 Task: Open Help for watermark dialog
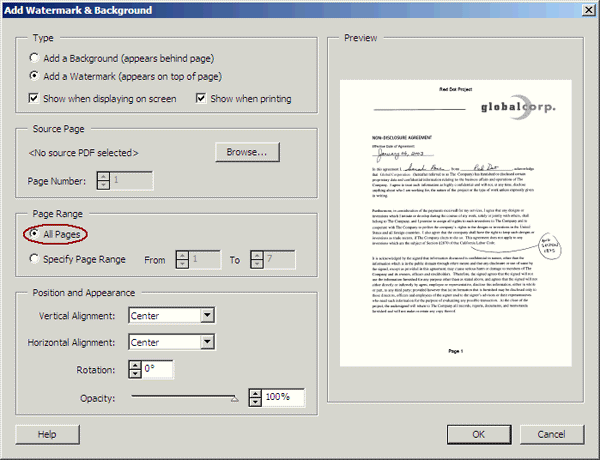pyautogui.click(x=46, y=435)
